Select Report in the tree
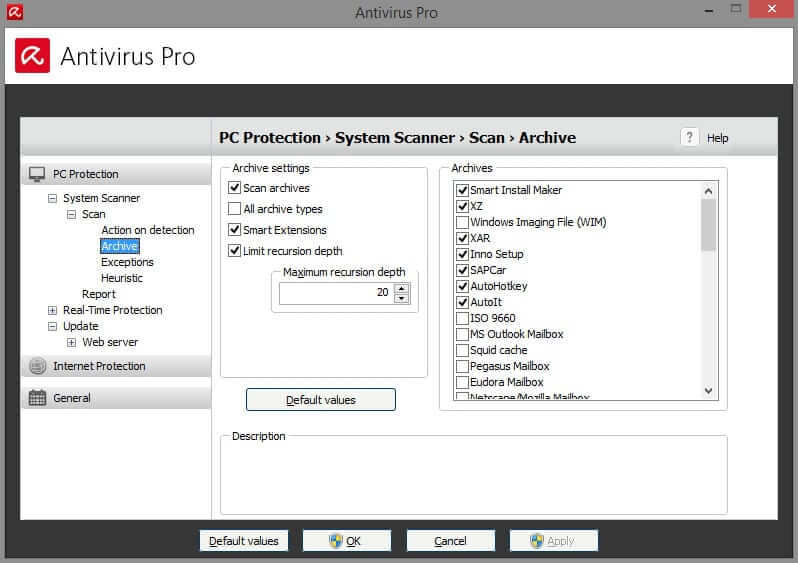This screenshot has height=563, width=798. coord(99,294)
